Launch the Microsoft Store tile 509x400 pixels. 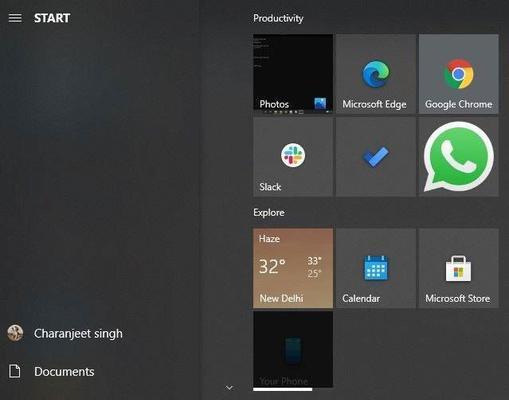pos(459,268)
